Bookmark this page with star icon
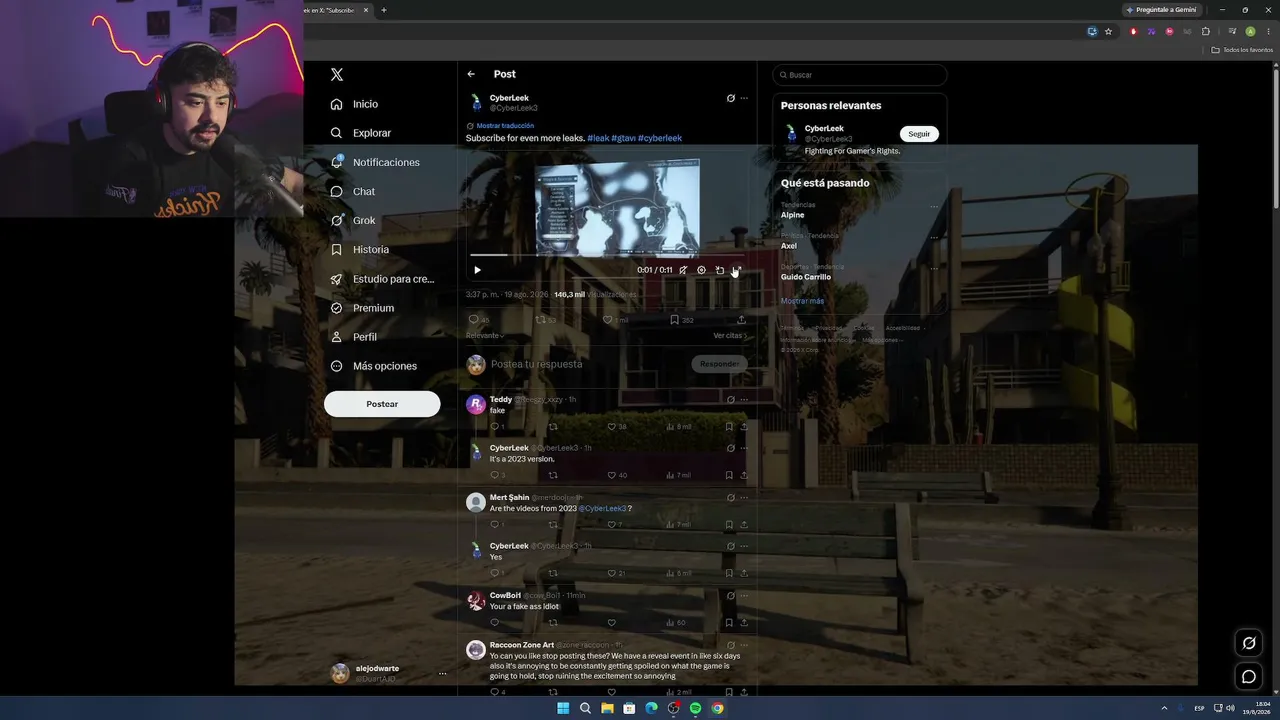Viewport: 1280px width, 720px height. click(1108, 31)
